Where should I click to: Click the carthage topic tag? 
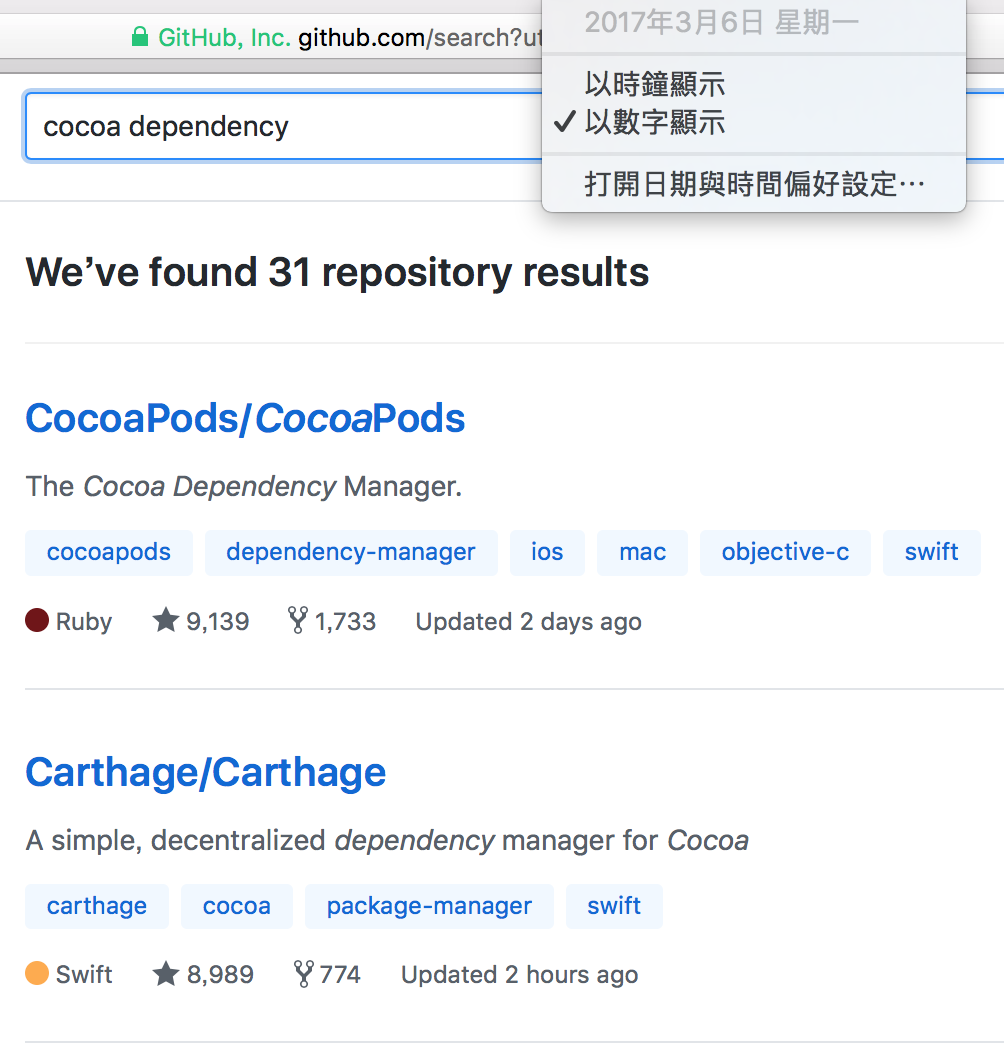click(96, 906)
